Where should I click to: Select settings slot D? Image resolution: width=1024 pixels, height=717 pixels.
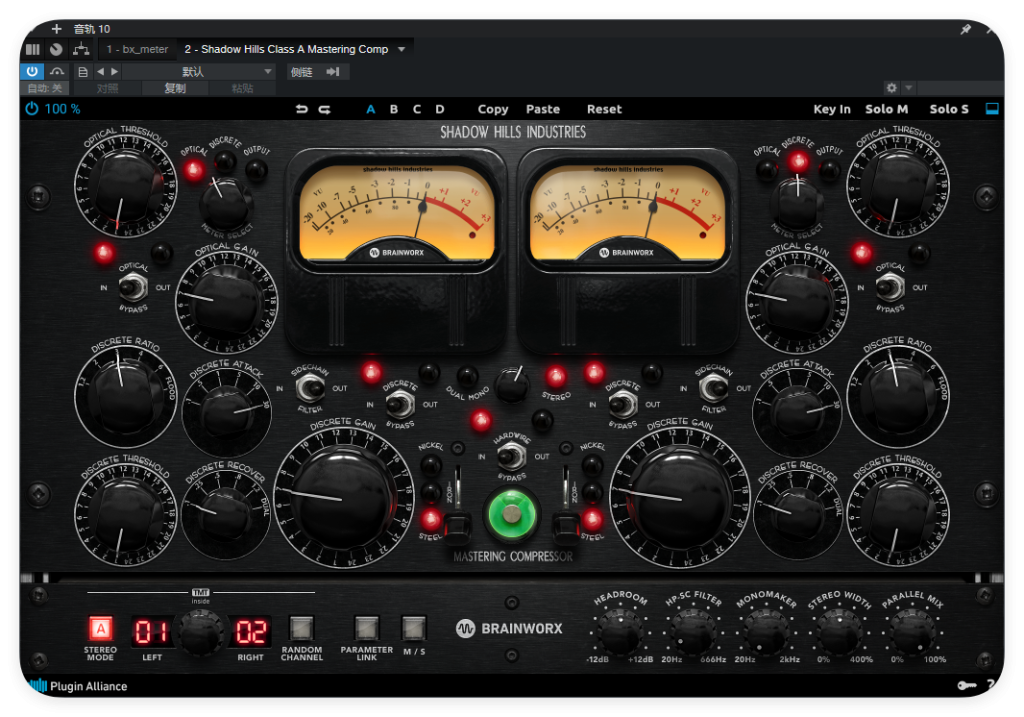[440, 109]
